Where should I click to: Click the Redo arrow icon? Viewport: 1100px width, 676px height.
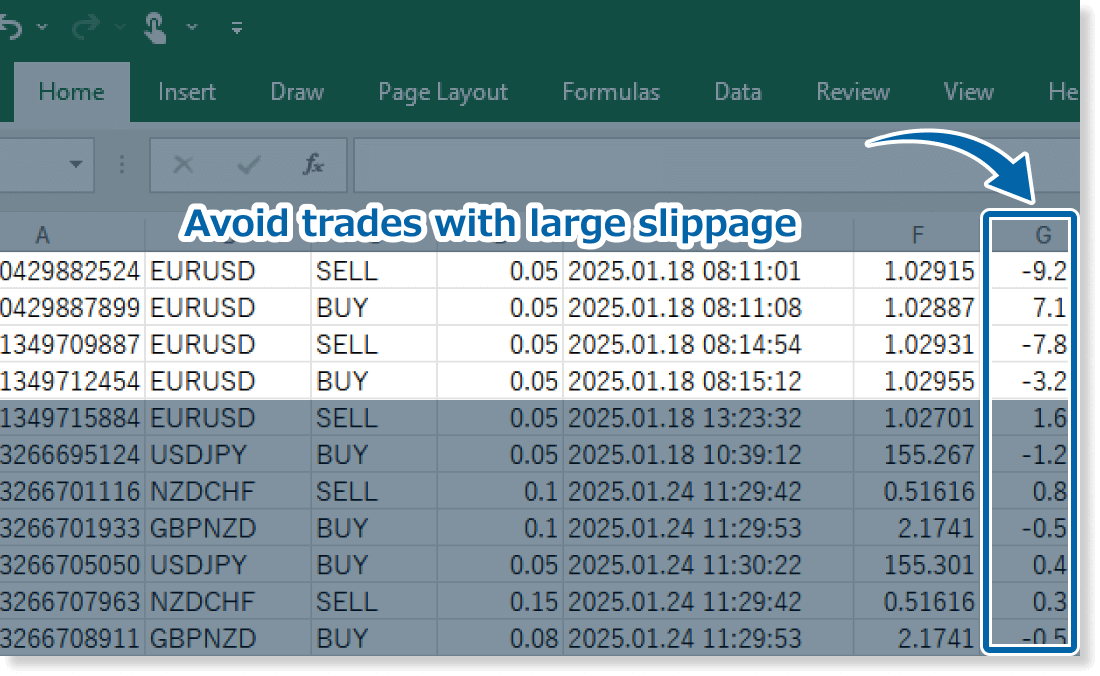tap(87, 27)
